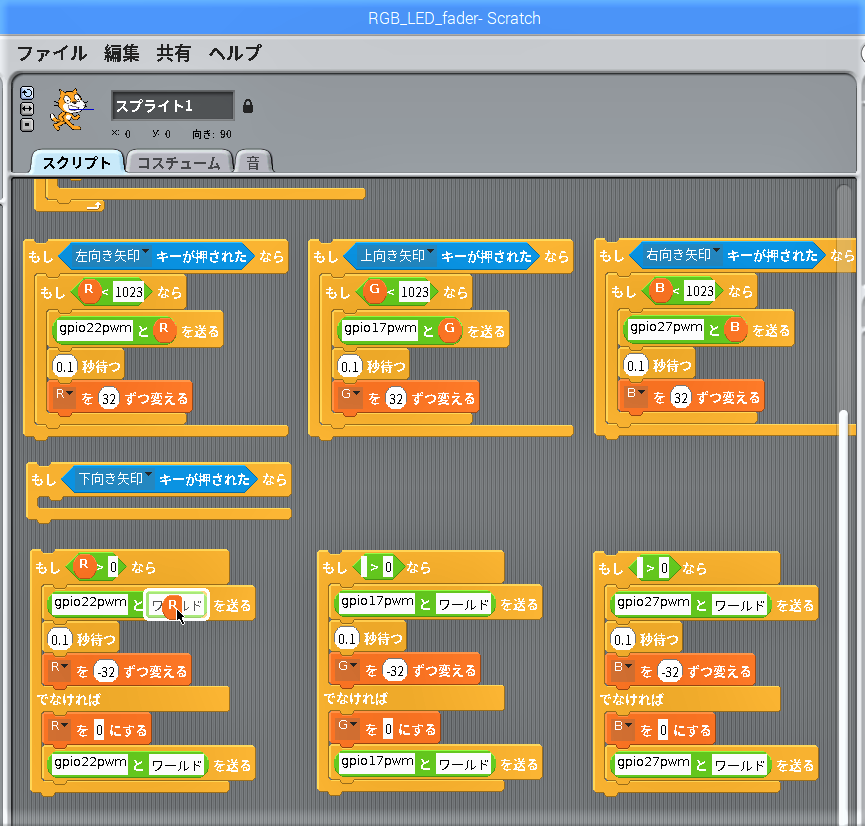This screenshot has width=865, height=826.
Task: Open variable R dropdown in -32ずつ変える block
Action: [x=60, y=668]
